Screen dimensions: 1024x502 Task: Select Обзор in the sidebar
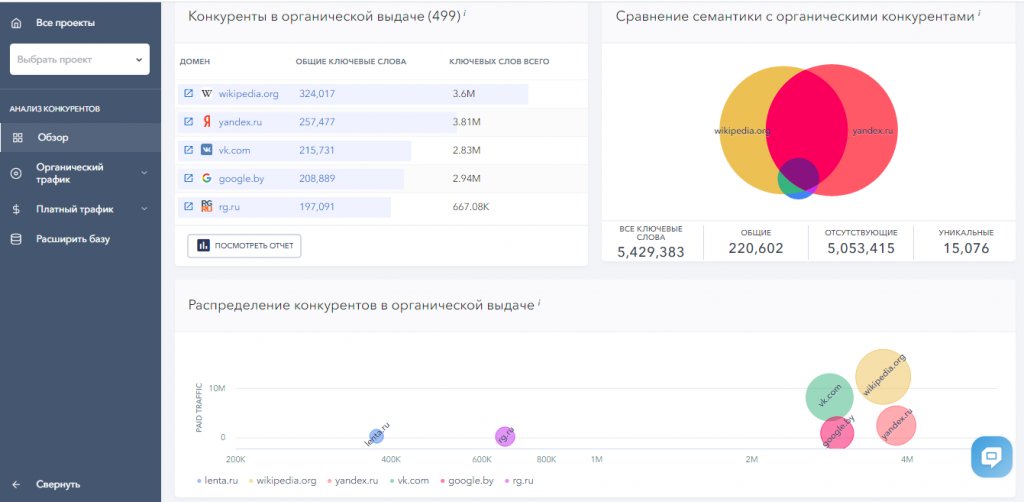click(80, 138)
